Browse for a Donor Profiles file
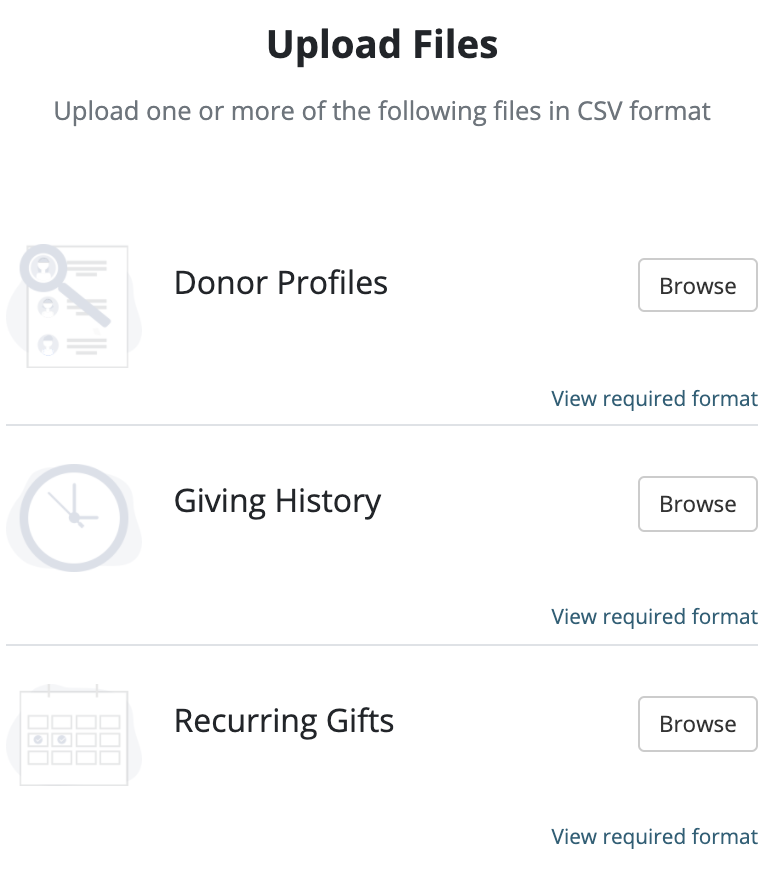Image resolution: width=772 pixels, height=870 pixels. pyautogui.click(x=697, y=285)
